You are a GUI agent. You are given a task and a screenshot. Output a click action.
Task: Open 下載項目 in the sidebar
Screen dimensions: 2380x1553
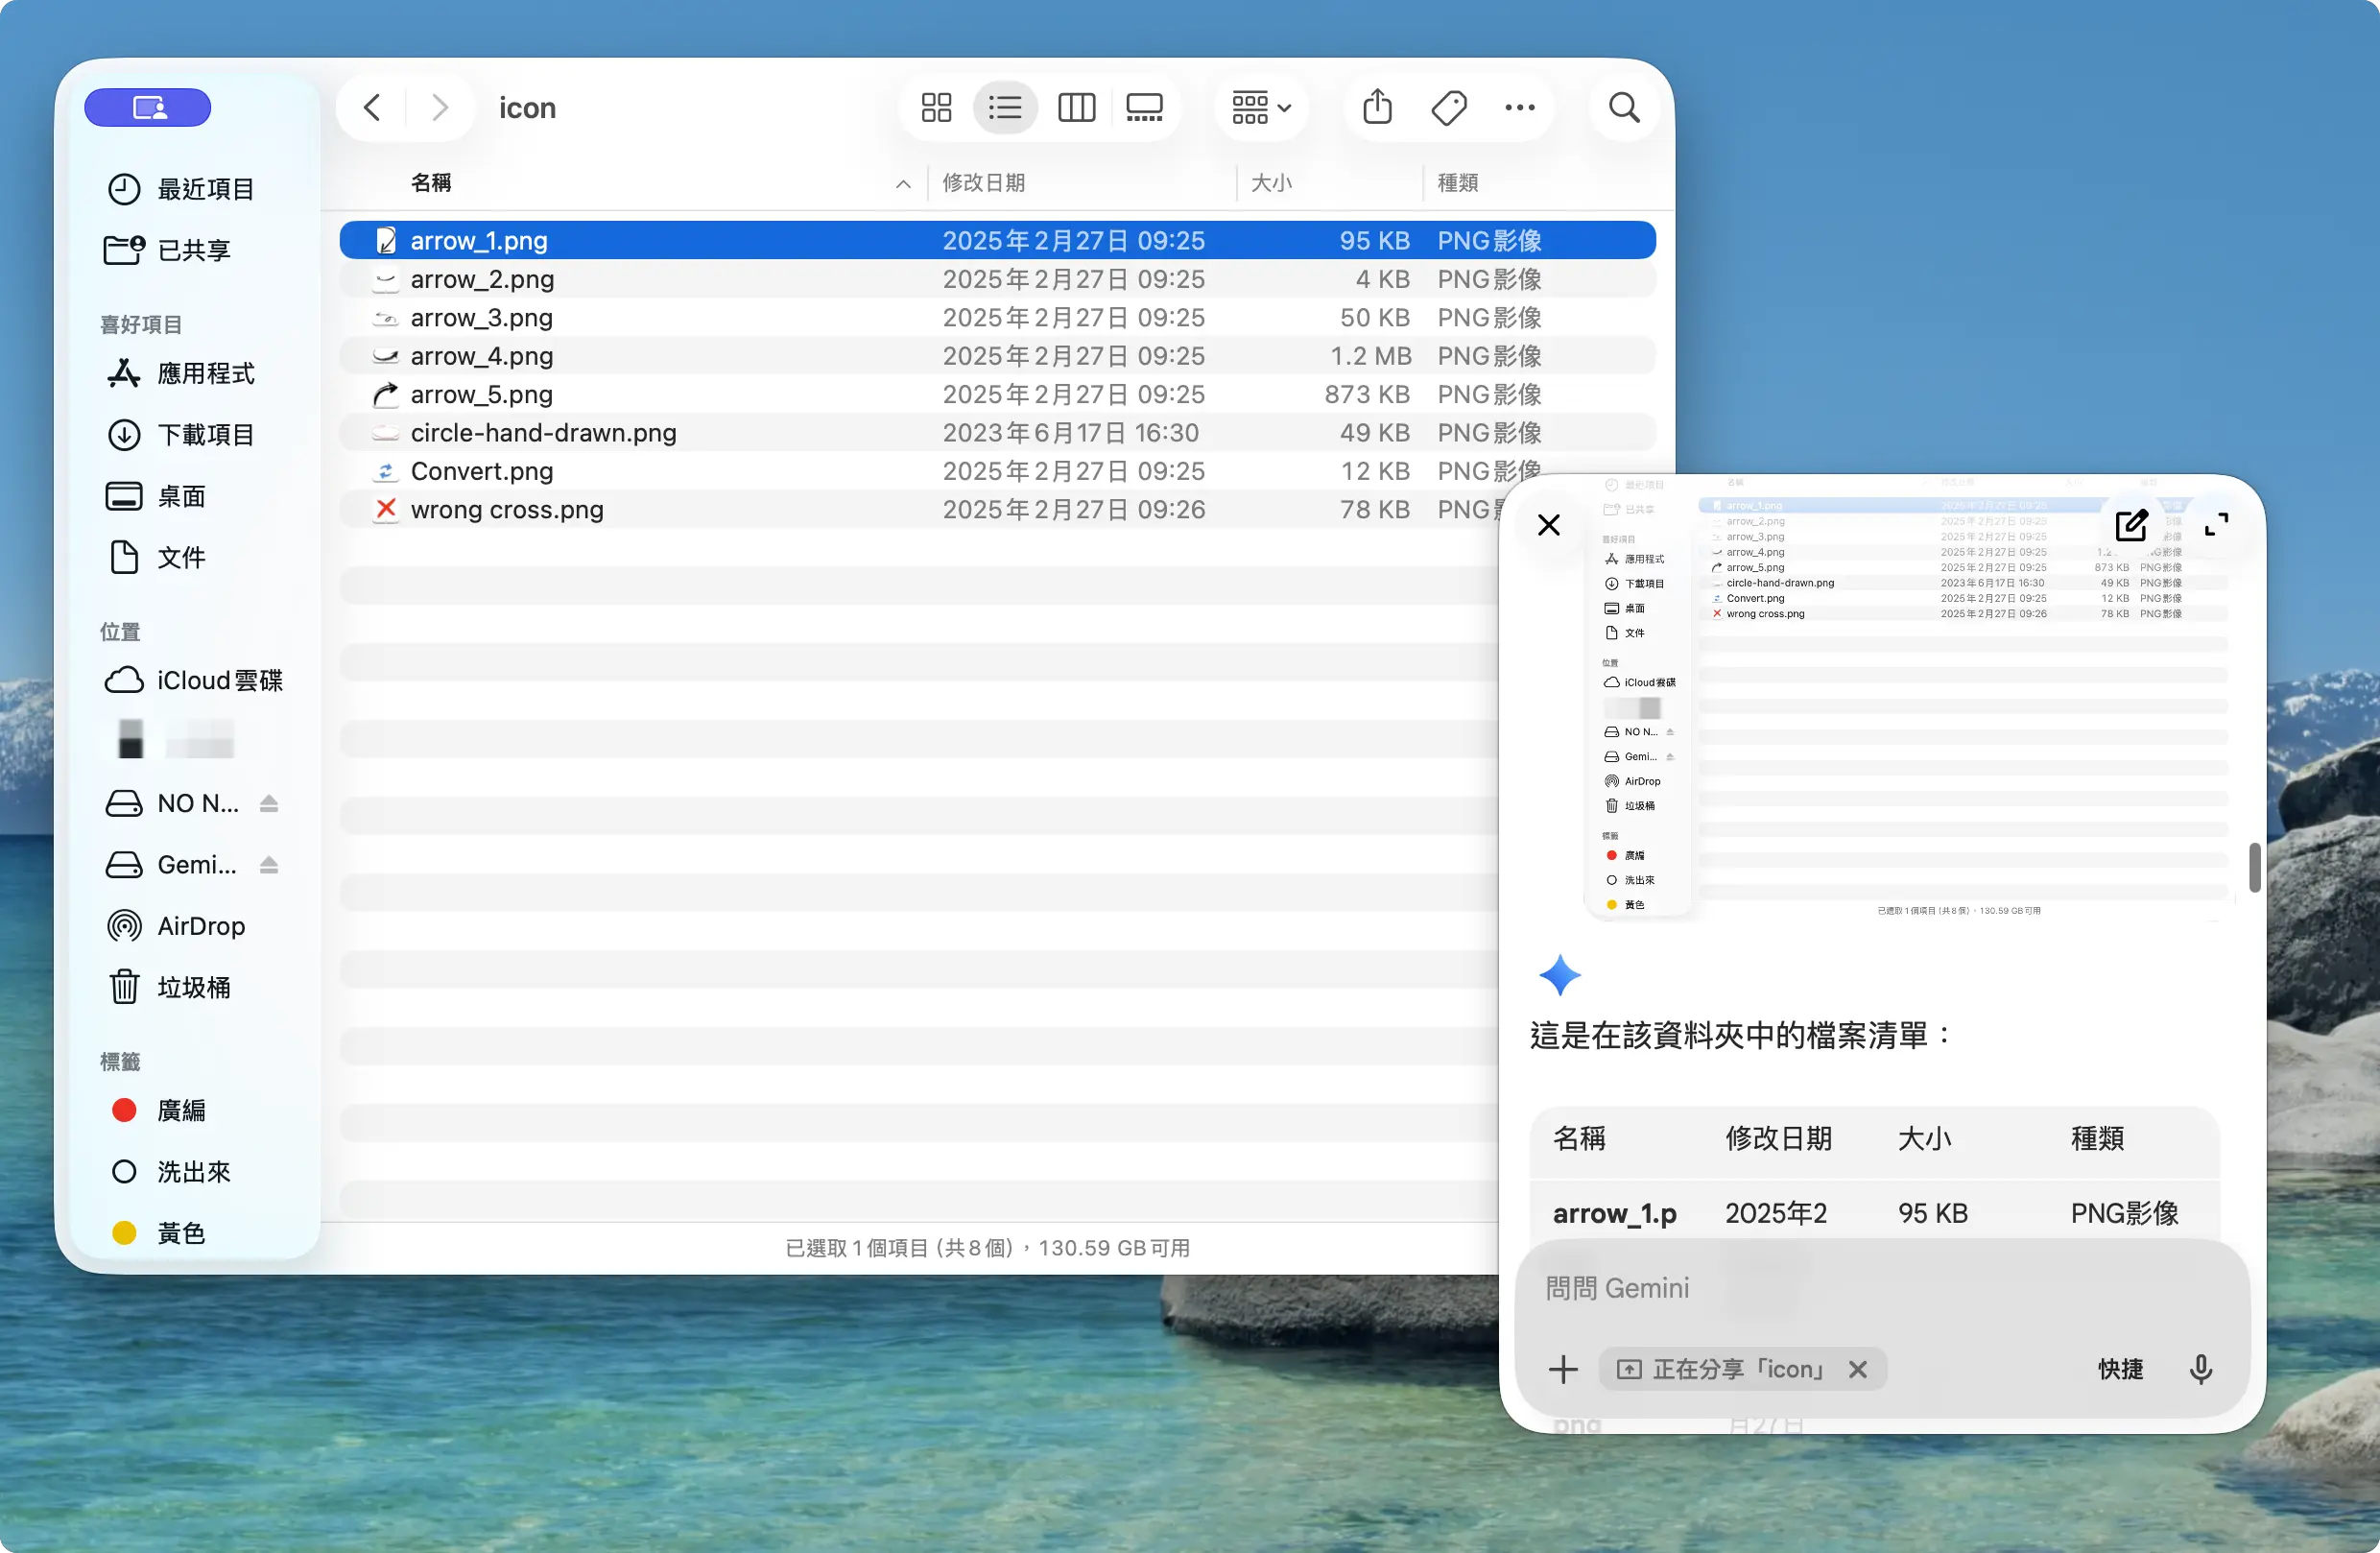point(181,435)
